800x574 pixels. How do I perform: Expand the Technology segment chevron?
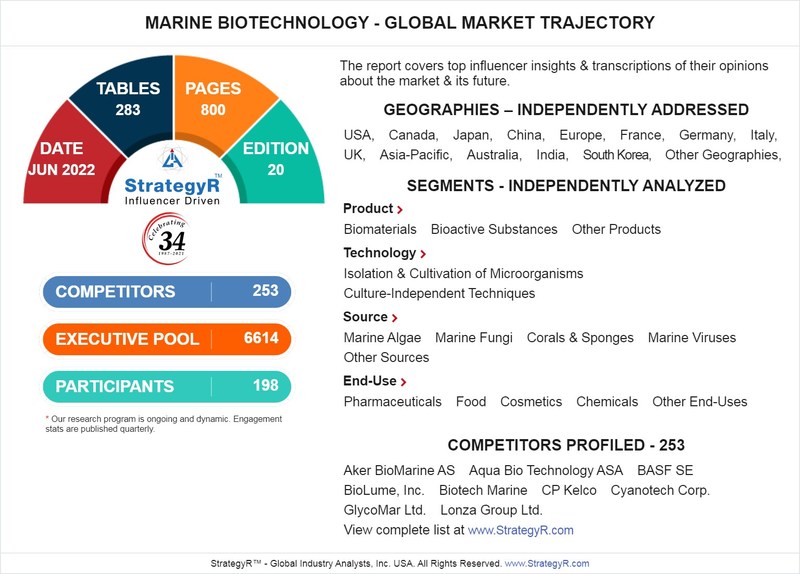tap(423, 254)
